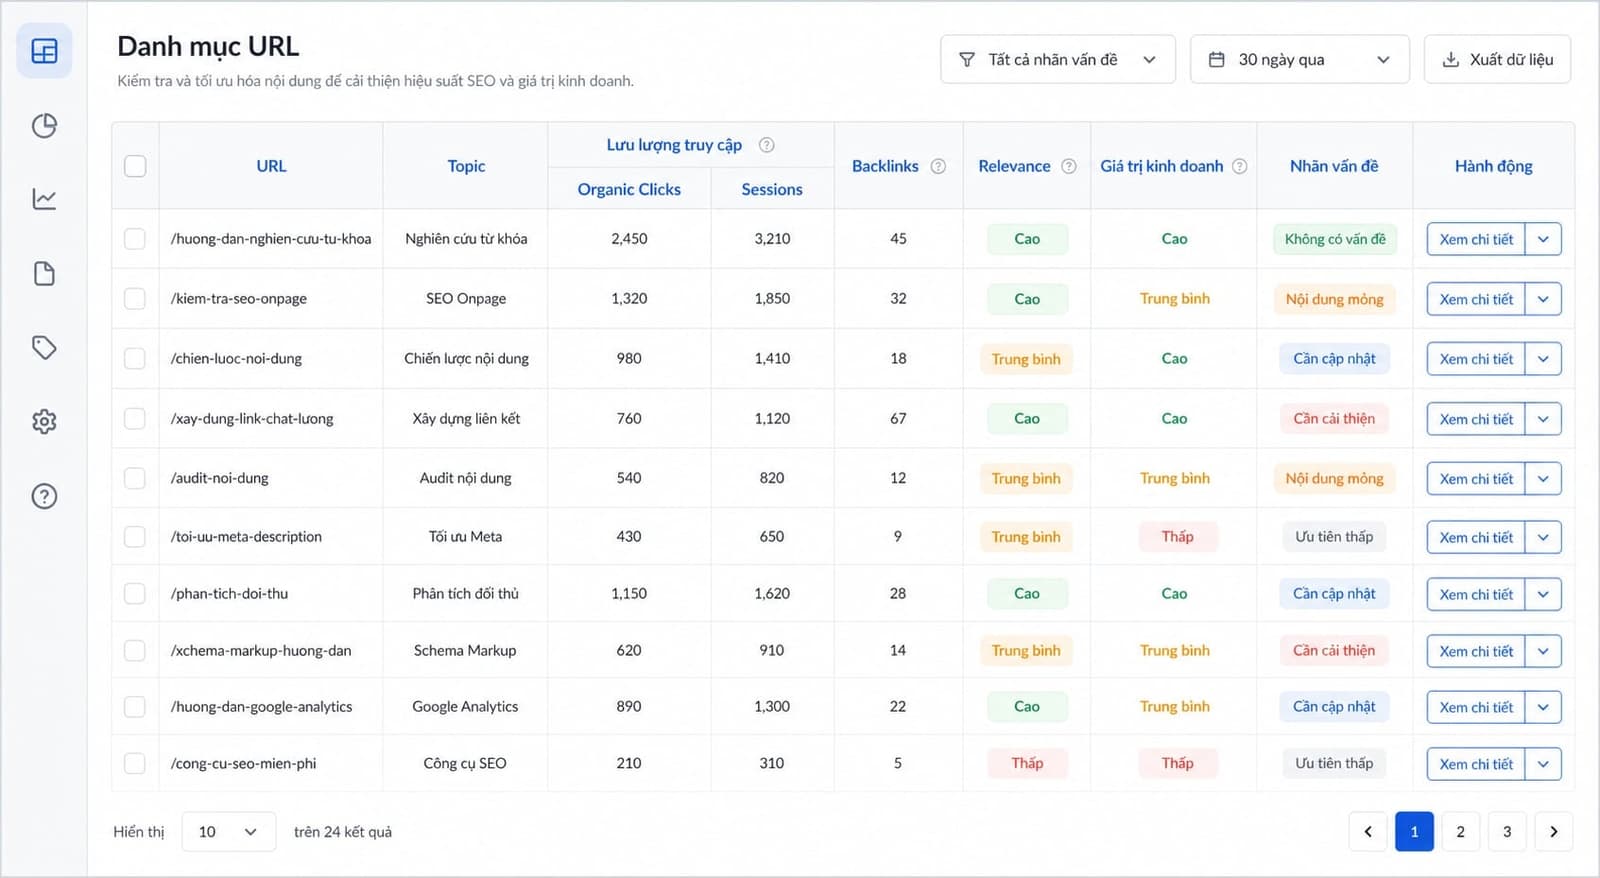
Task: Click the info icon next to Backlinks
Action: [938, 166]
